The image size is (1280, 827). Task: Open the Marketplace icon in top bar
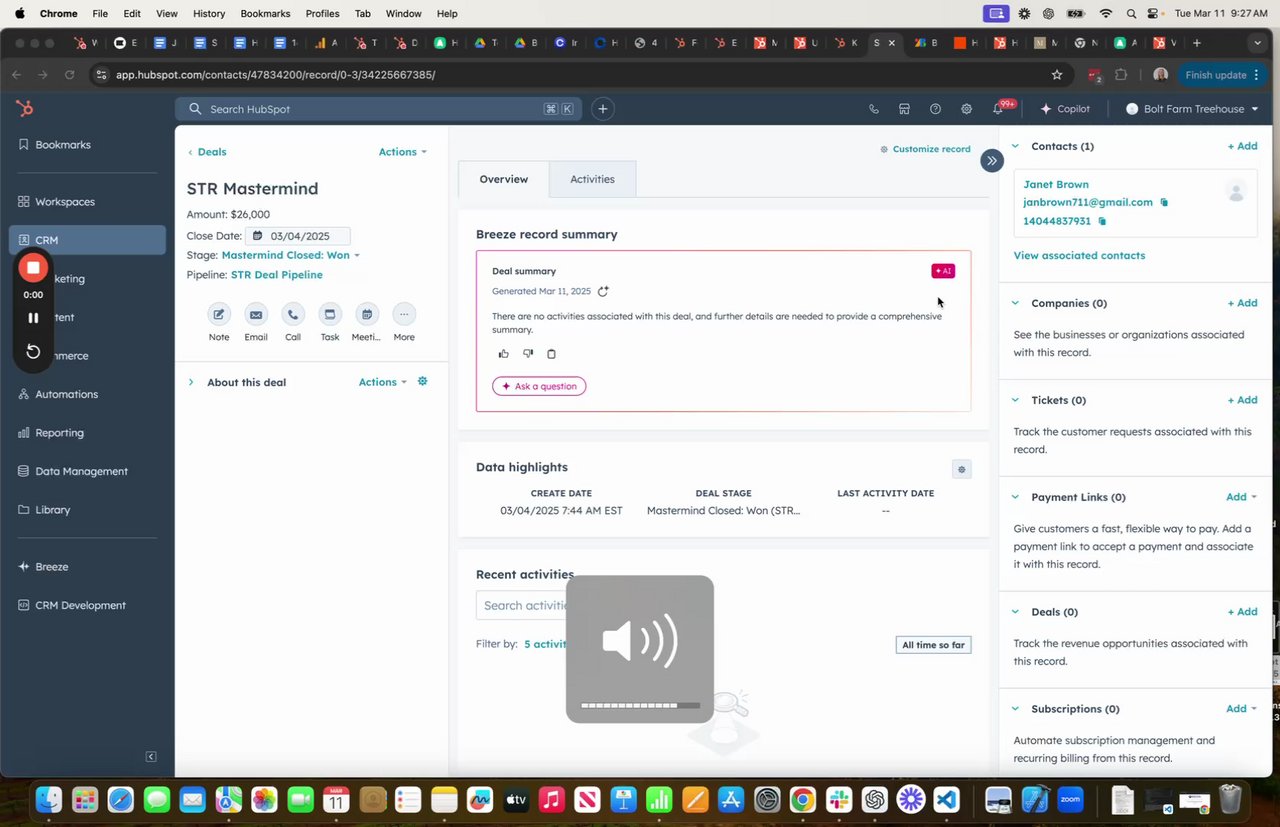coord(904,109)
